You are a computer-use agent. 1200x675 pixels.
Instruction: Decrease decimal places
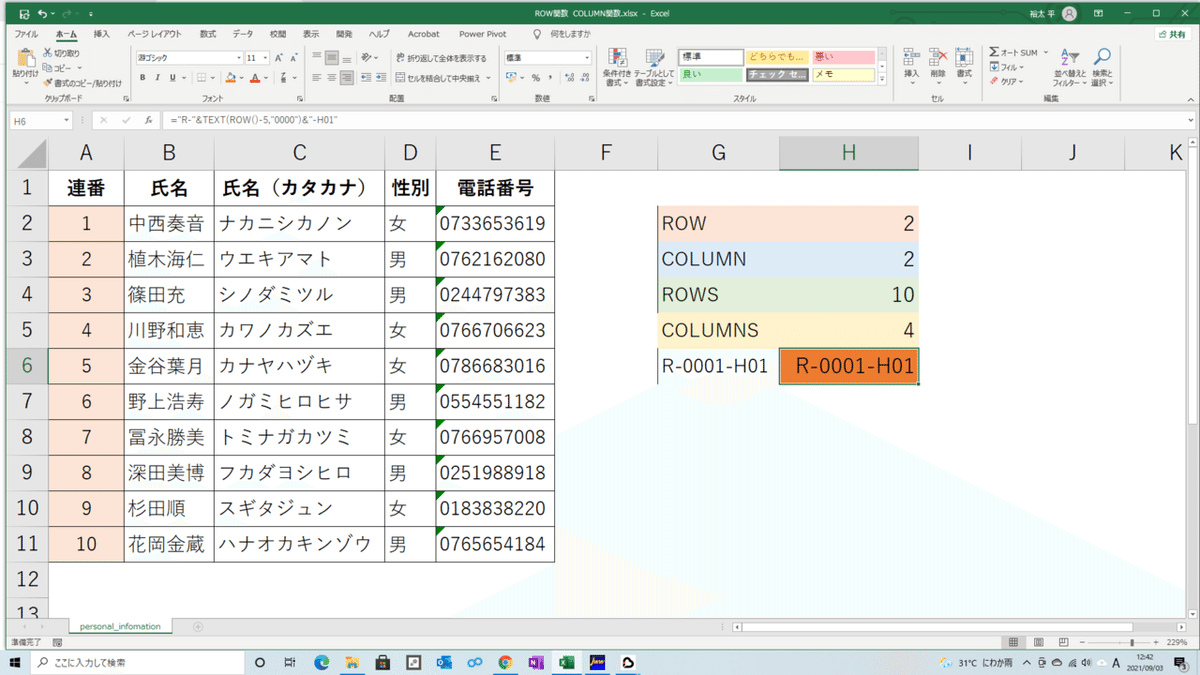[x=584, y=77]
